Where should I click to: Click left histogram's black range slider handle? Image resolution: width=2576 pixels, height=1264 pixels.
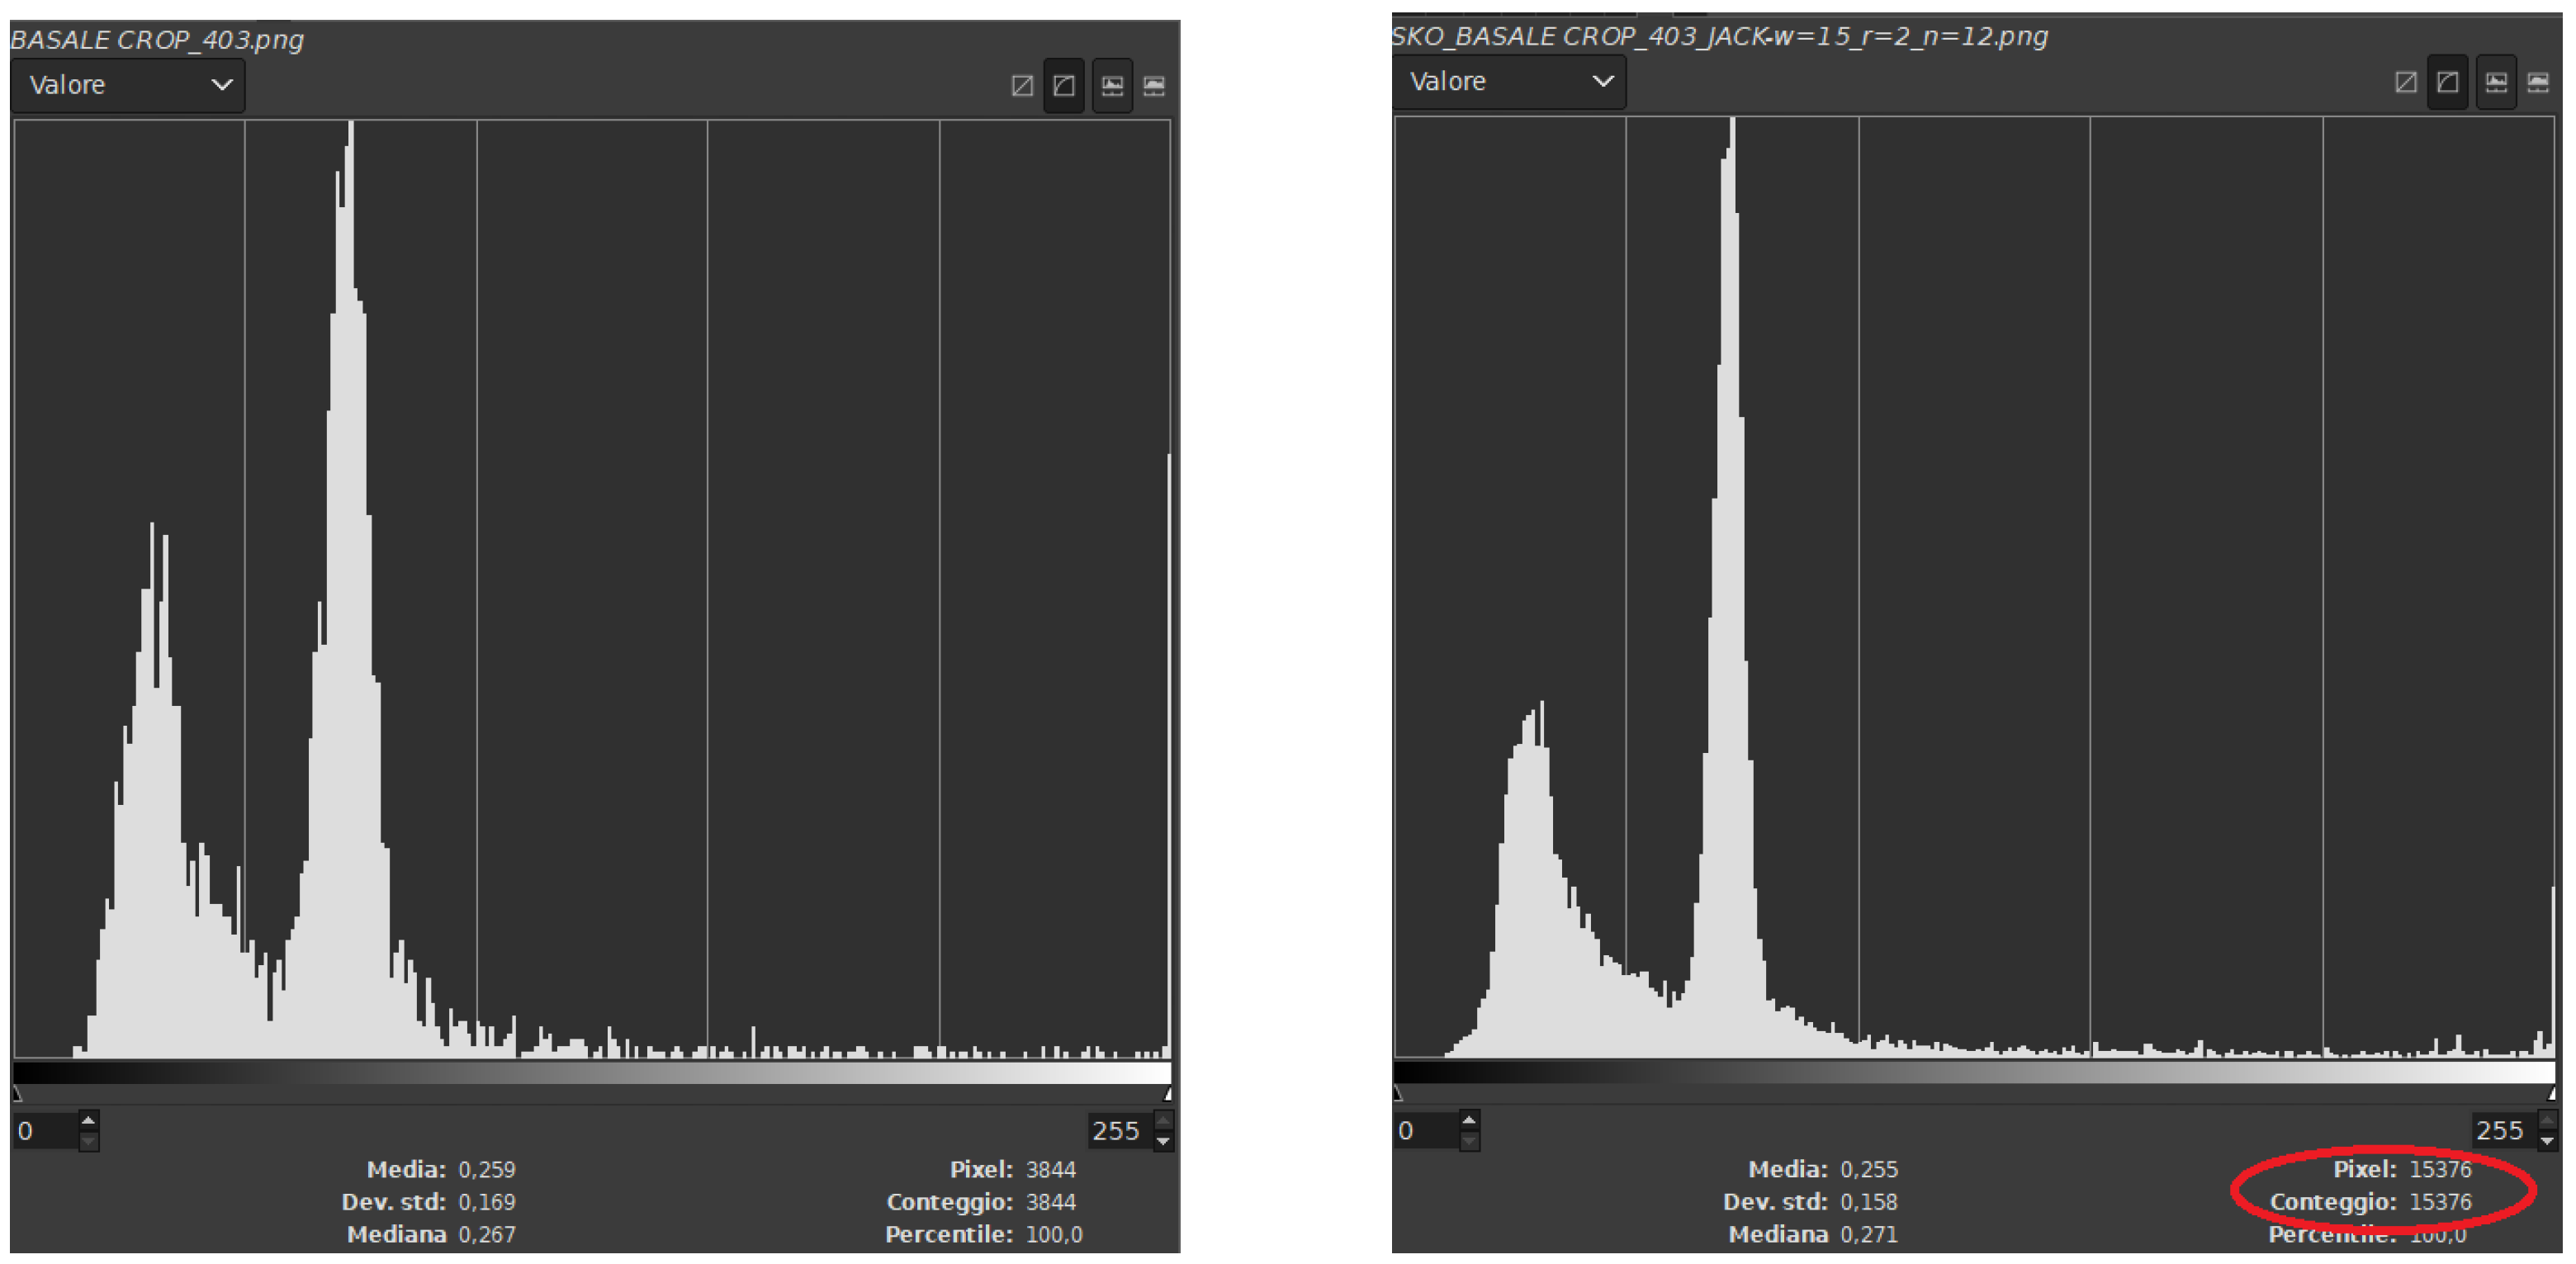(17, 1094)
